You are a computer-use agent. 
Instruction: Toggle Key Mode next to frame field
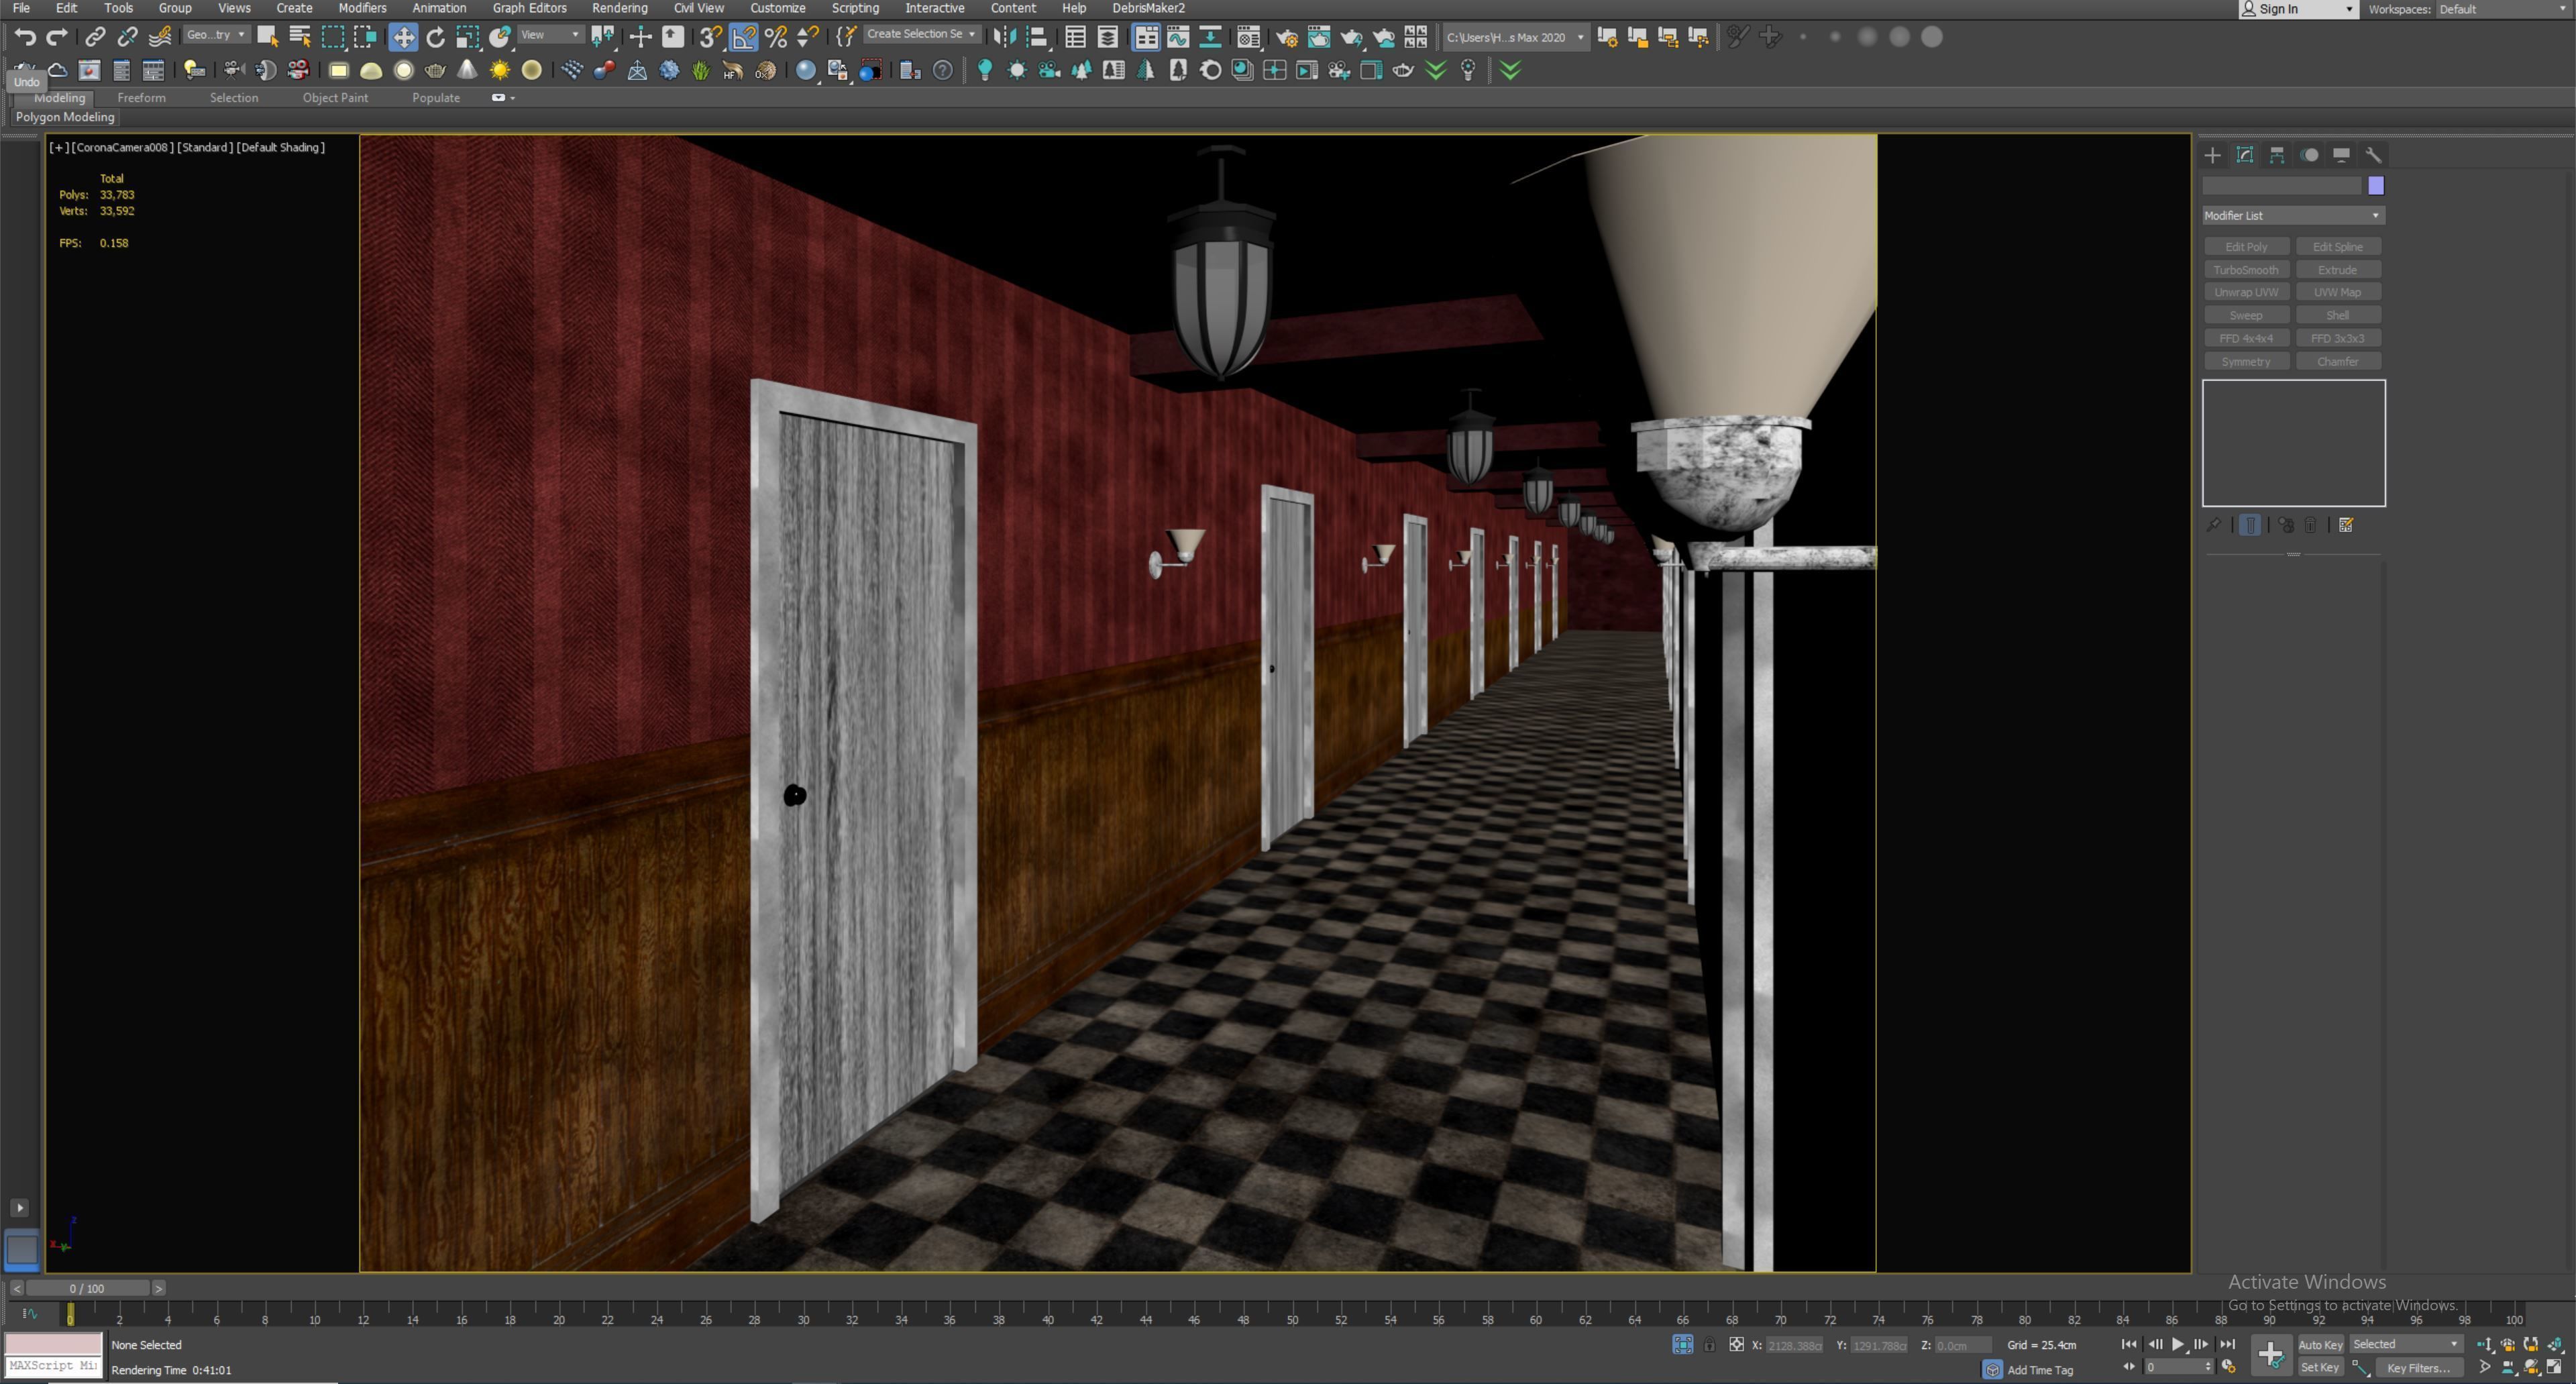click(x=2129, y=1367)
